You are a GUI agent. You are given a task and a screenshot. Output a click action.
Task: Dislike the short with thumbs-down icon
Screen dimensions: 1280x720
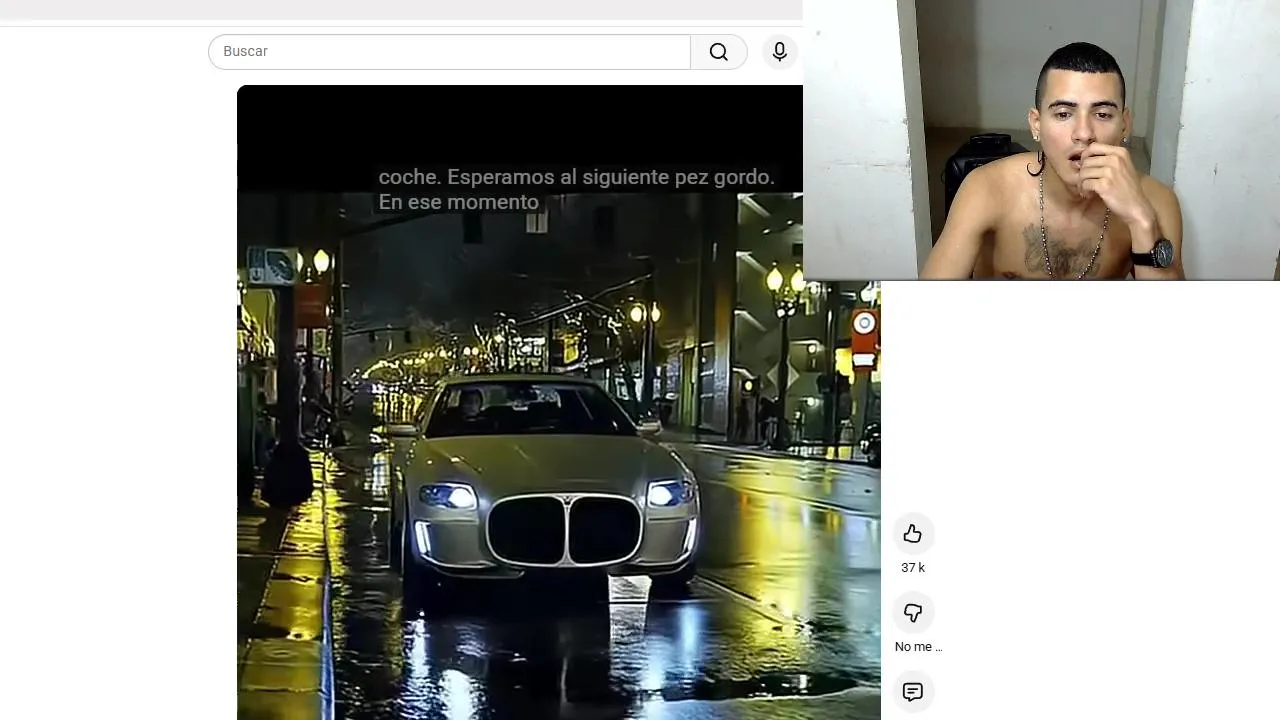click(x=913, y=613)
